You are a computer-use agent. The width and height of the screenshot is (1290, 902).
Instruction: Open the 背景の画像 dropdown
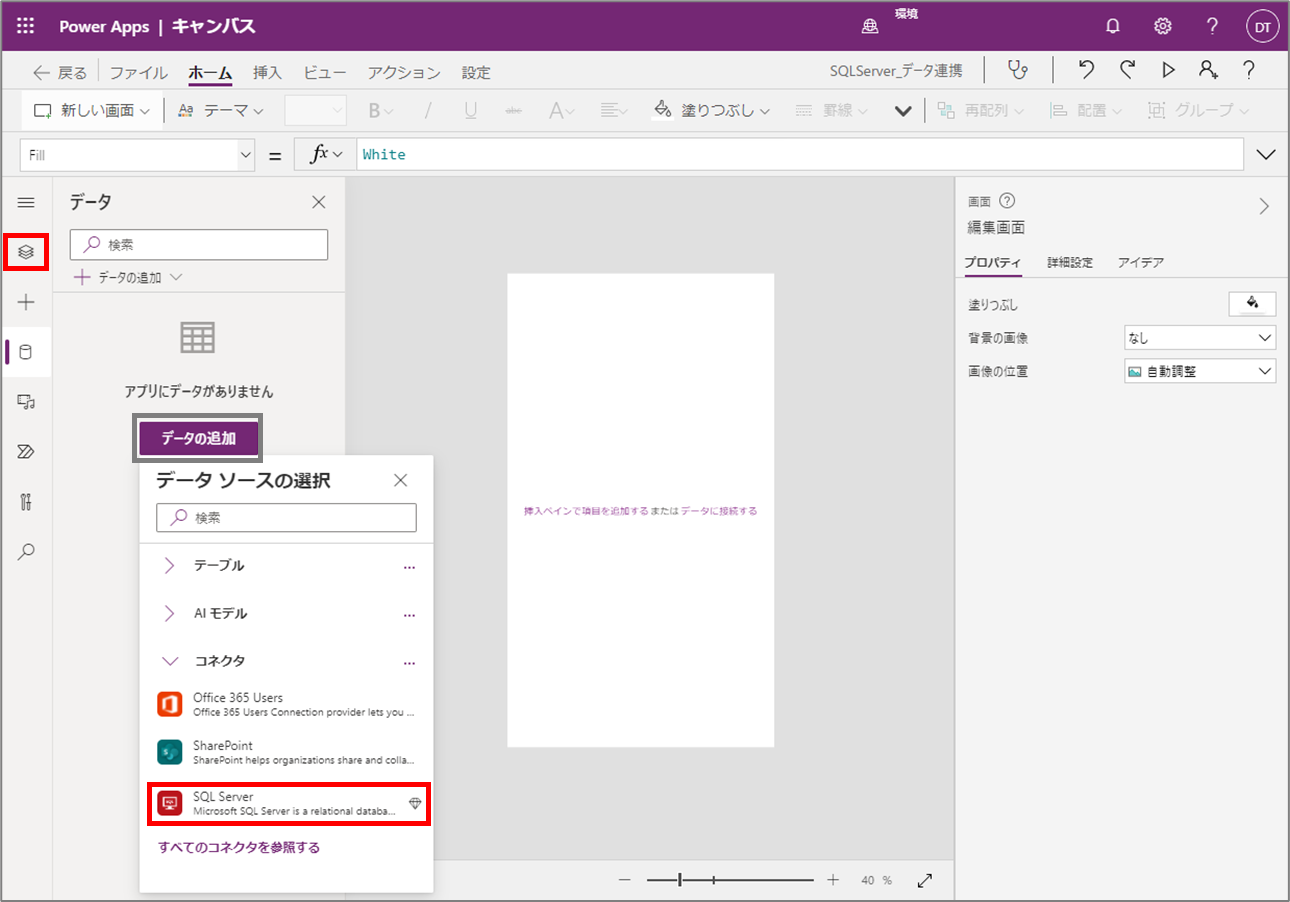click(x=1200, y=339)
